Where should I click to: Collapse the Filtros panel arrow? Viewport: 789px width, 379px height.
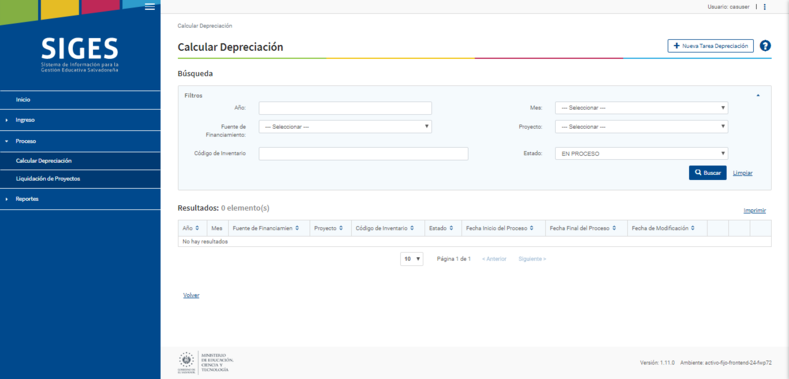(758, 95)
